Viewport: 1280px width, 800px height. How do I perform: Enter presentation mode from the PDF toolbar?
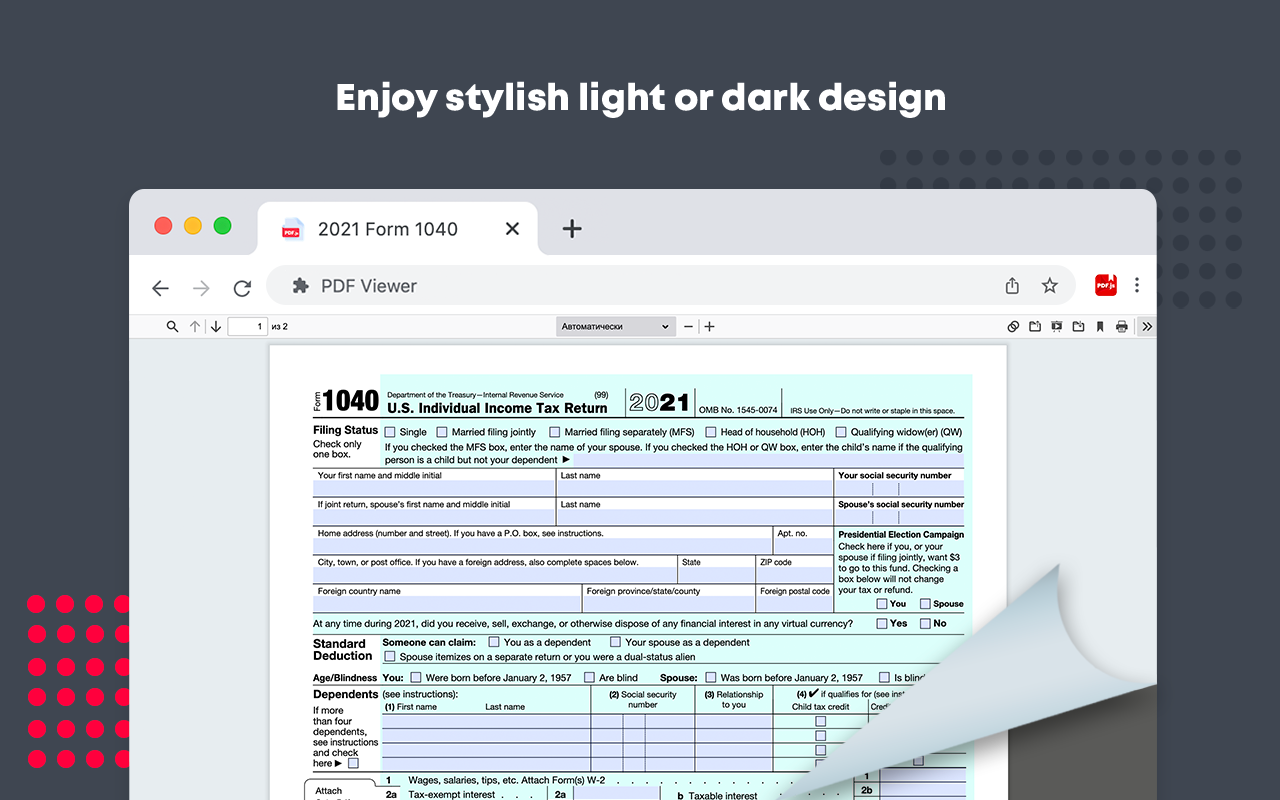point(1056,326)
